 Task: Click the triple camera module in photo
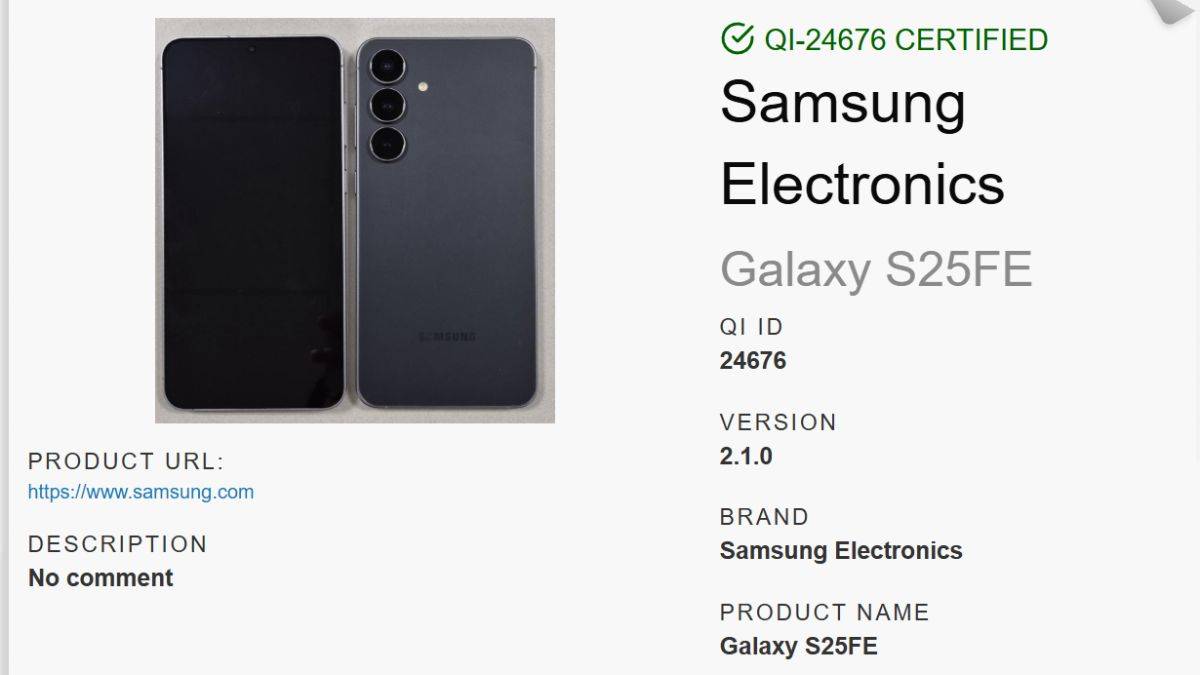[386, 106]
